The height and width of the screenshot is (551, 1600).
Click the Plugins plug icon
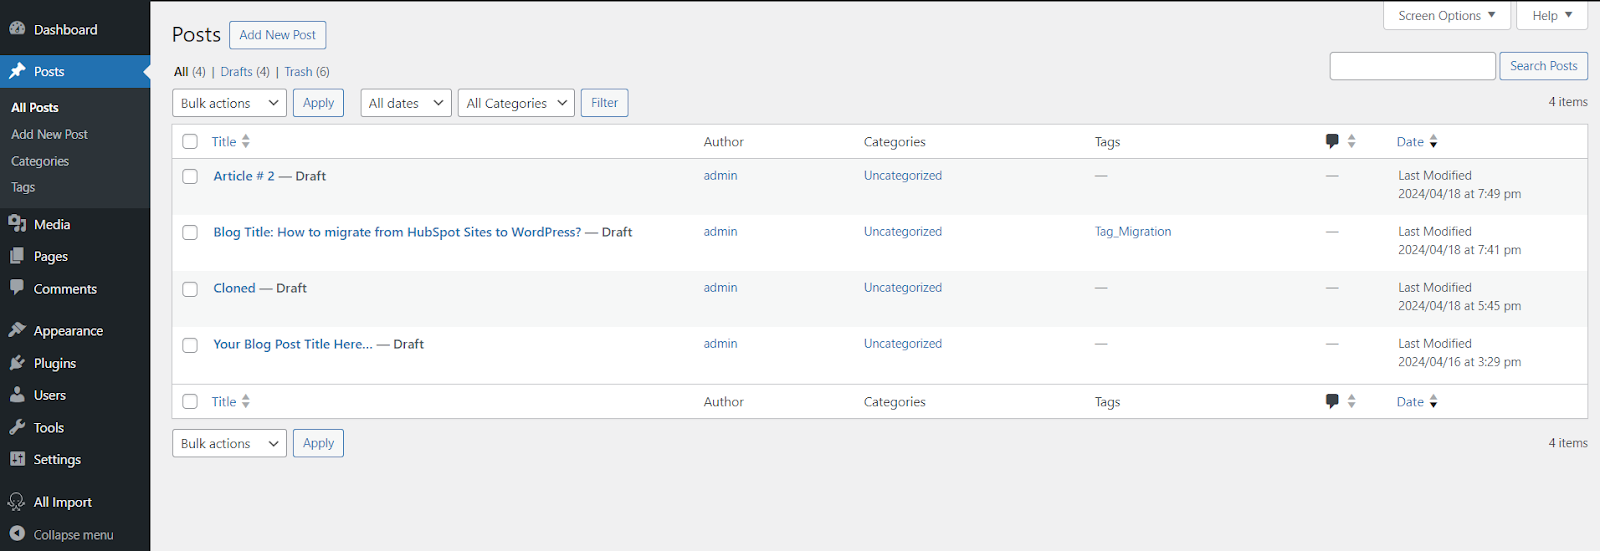click(17, 363)
